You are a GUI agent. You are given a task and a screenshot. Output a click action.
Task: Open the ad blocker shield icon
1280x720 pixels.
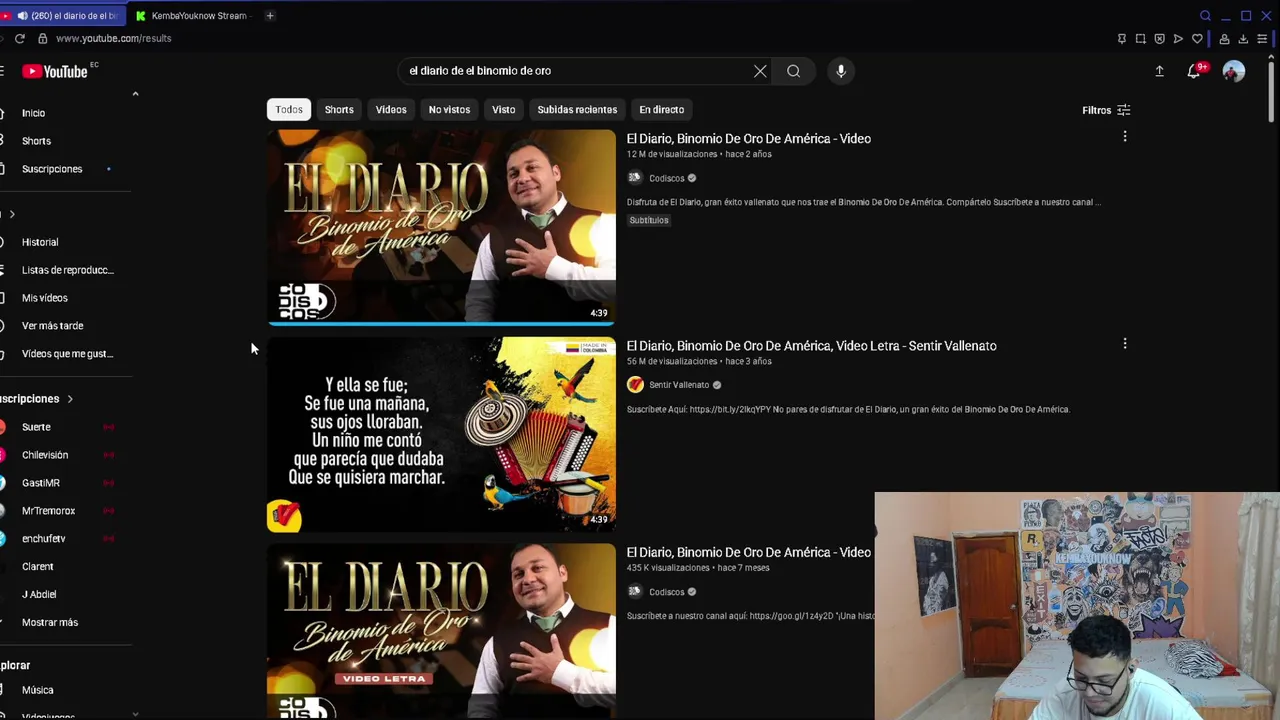pyautogui.click(x=1159, y=39)
